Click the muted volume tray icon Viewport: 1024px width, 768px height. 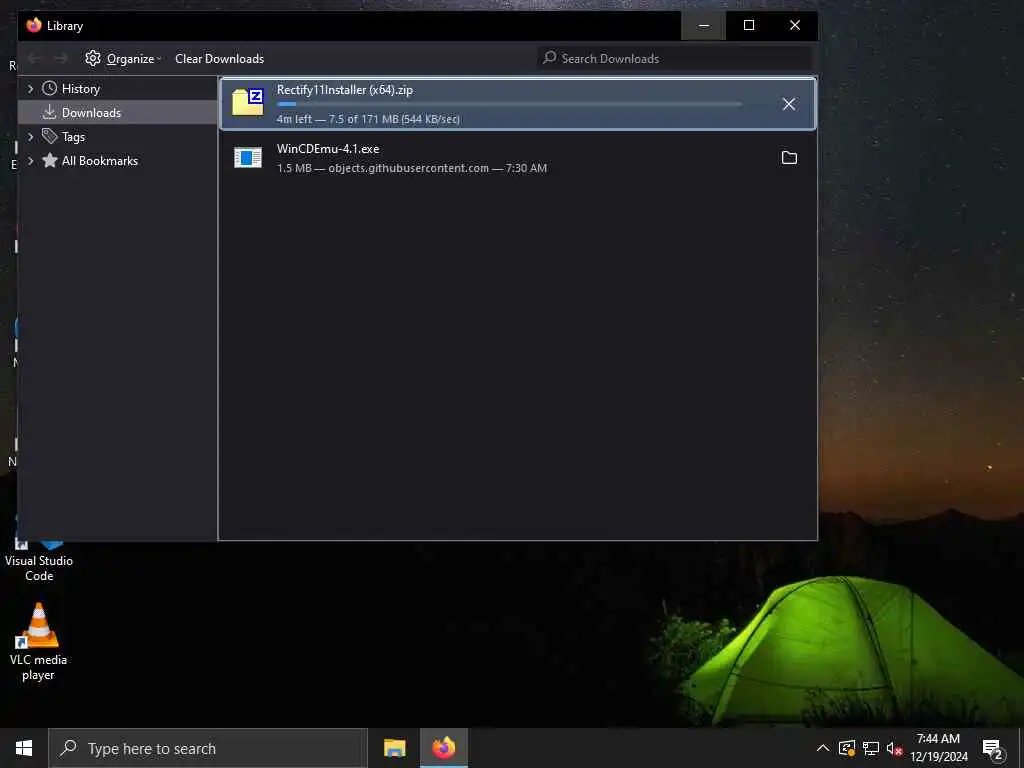[894, 748]
